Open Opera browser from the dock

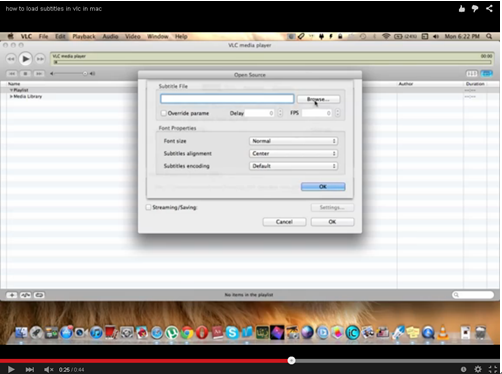(202, 332)
